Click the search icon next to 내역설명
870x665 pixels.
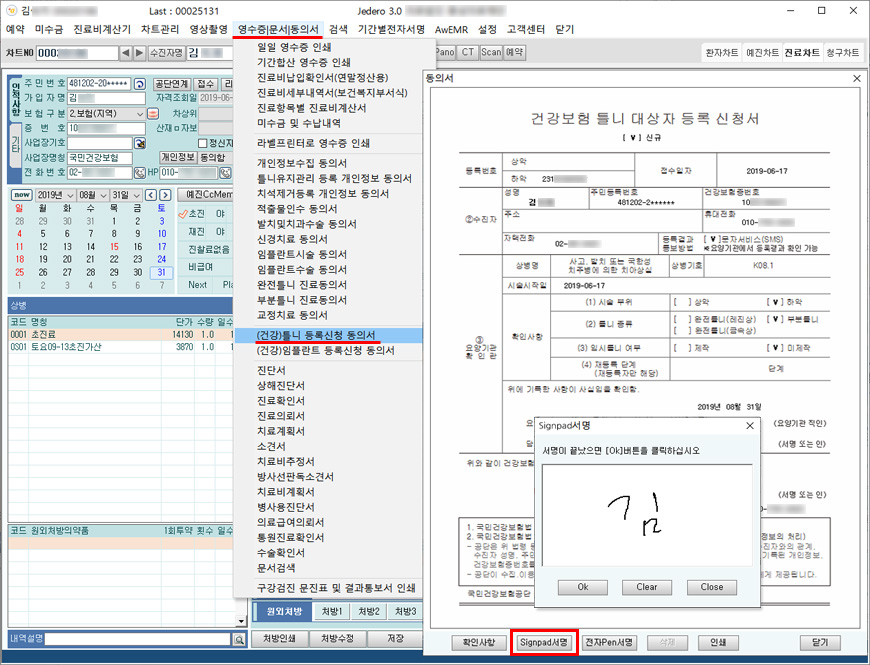coord(239,639)
